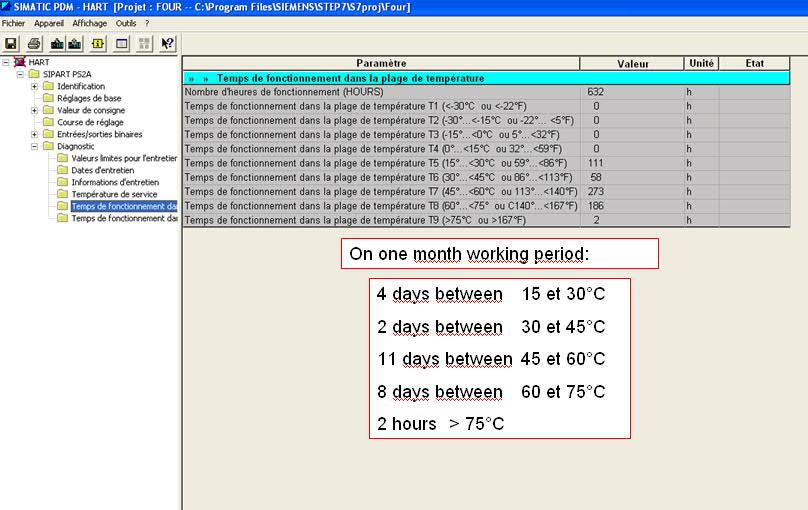Image resolution: width=808 pixels, height=510 pixels.
Task: Click the temperature range T4 parameter row
Action: pos(486,149)
